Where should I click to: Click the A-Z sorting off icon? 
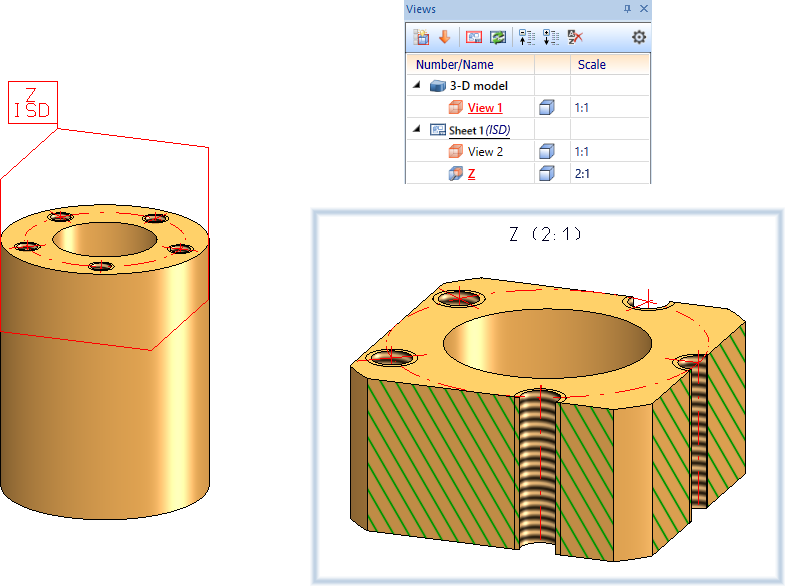tap(575, 37)
